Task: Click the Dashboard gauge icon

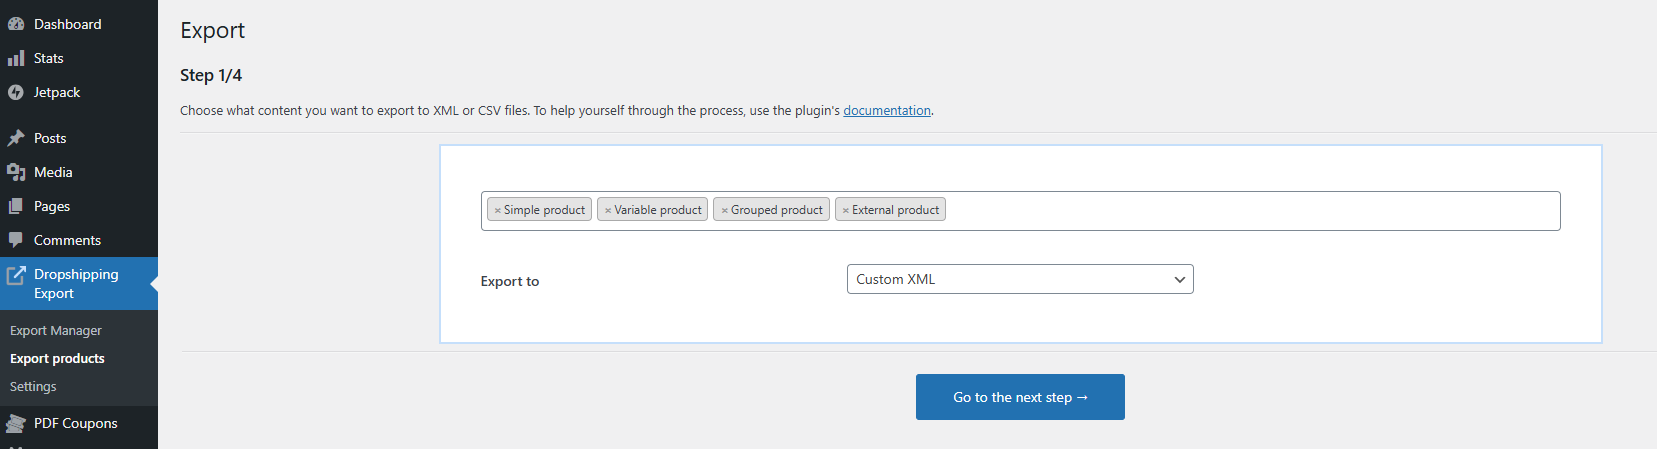Action: [16, 24]
